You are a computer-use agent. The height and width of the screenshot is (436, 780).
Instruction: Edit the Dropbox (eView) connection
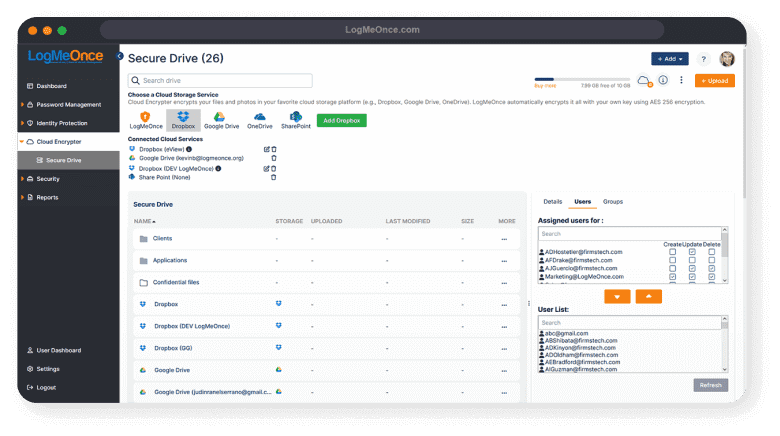(x=266, y=149)
